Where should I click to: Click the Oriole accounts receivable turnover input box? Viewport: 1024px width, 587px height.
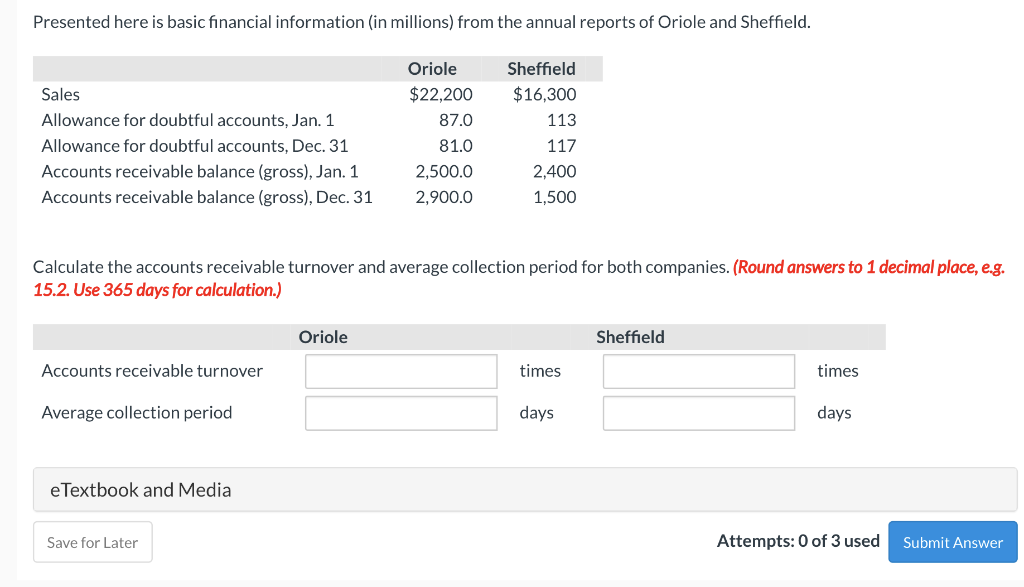click(400, 371)
